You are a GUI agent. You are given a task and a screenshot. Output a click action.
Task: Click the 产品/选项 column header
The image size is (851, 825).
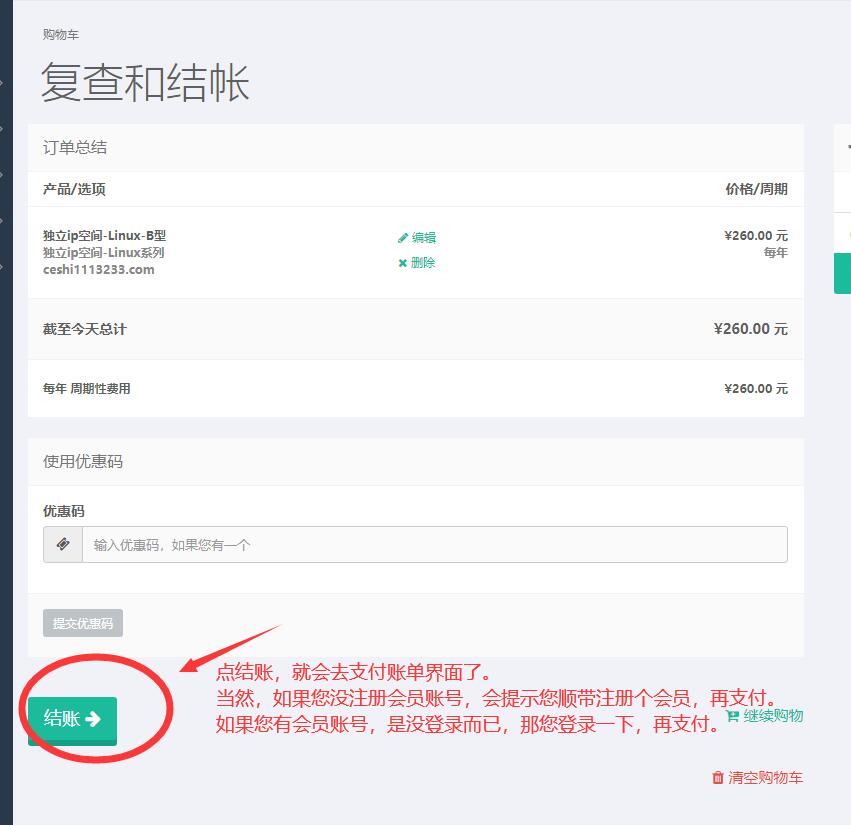74,189
